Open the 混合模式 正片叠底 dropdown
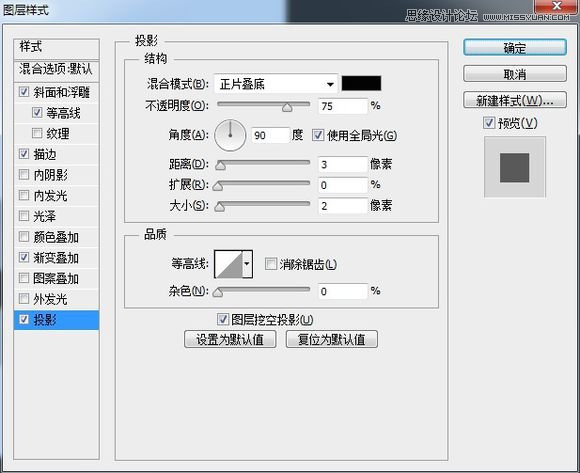 point(276,84)
